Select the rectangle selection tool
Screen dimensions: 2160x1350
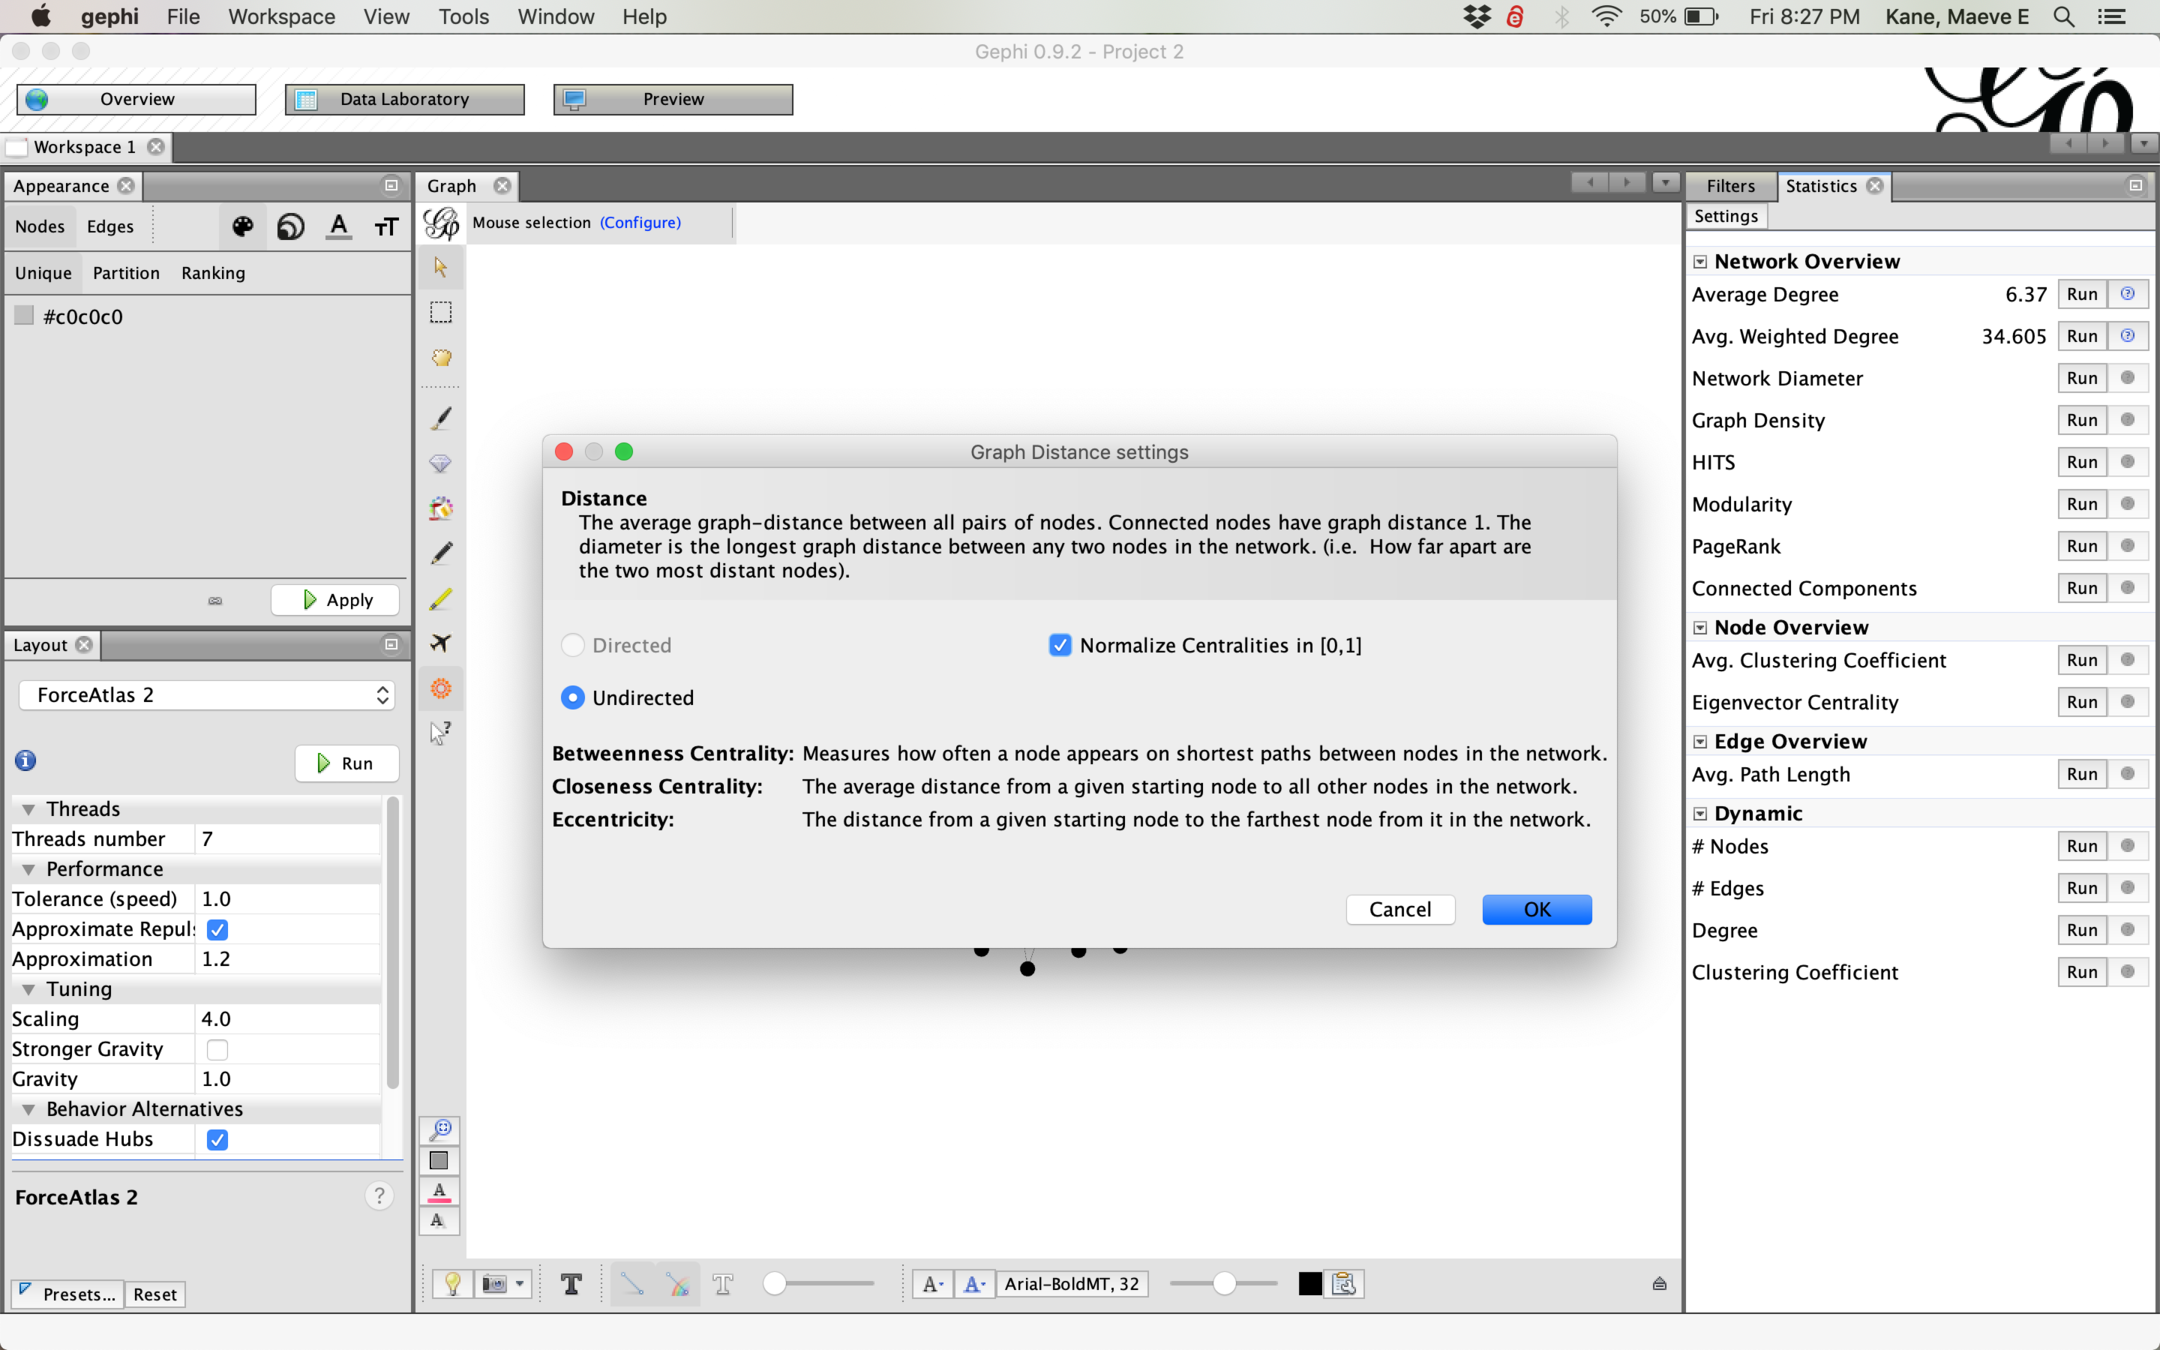pos(440,313)
